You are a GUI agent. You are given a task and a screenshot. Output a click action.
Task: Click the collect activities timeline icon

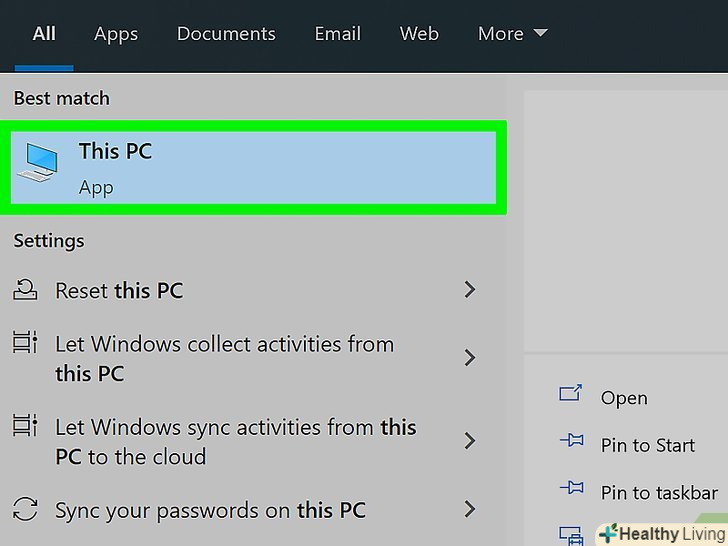25,345
